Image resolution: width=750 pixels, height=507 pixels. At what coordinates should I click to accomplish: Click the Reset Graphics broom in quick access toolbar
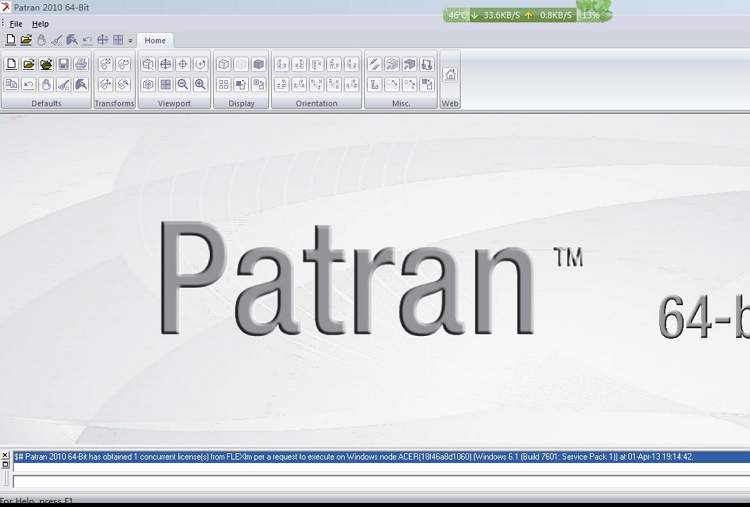(57, 40)
